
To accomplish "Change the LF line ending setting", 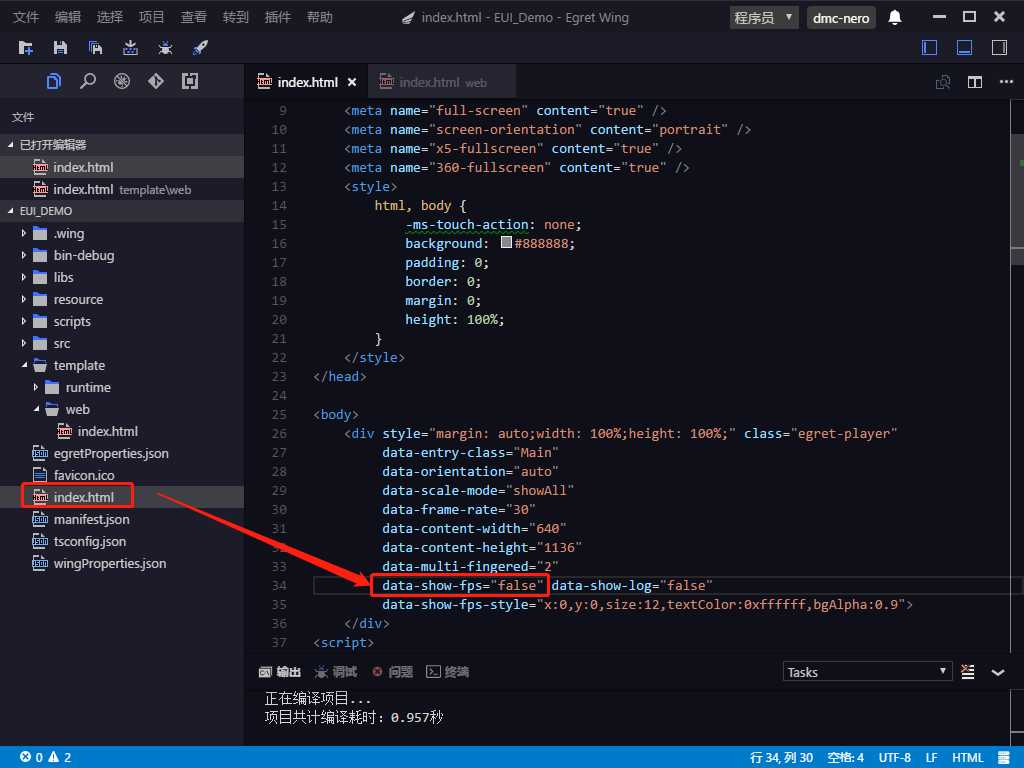I will pyautogui.click(x=931, y=758).
